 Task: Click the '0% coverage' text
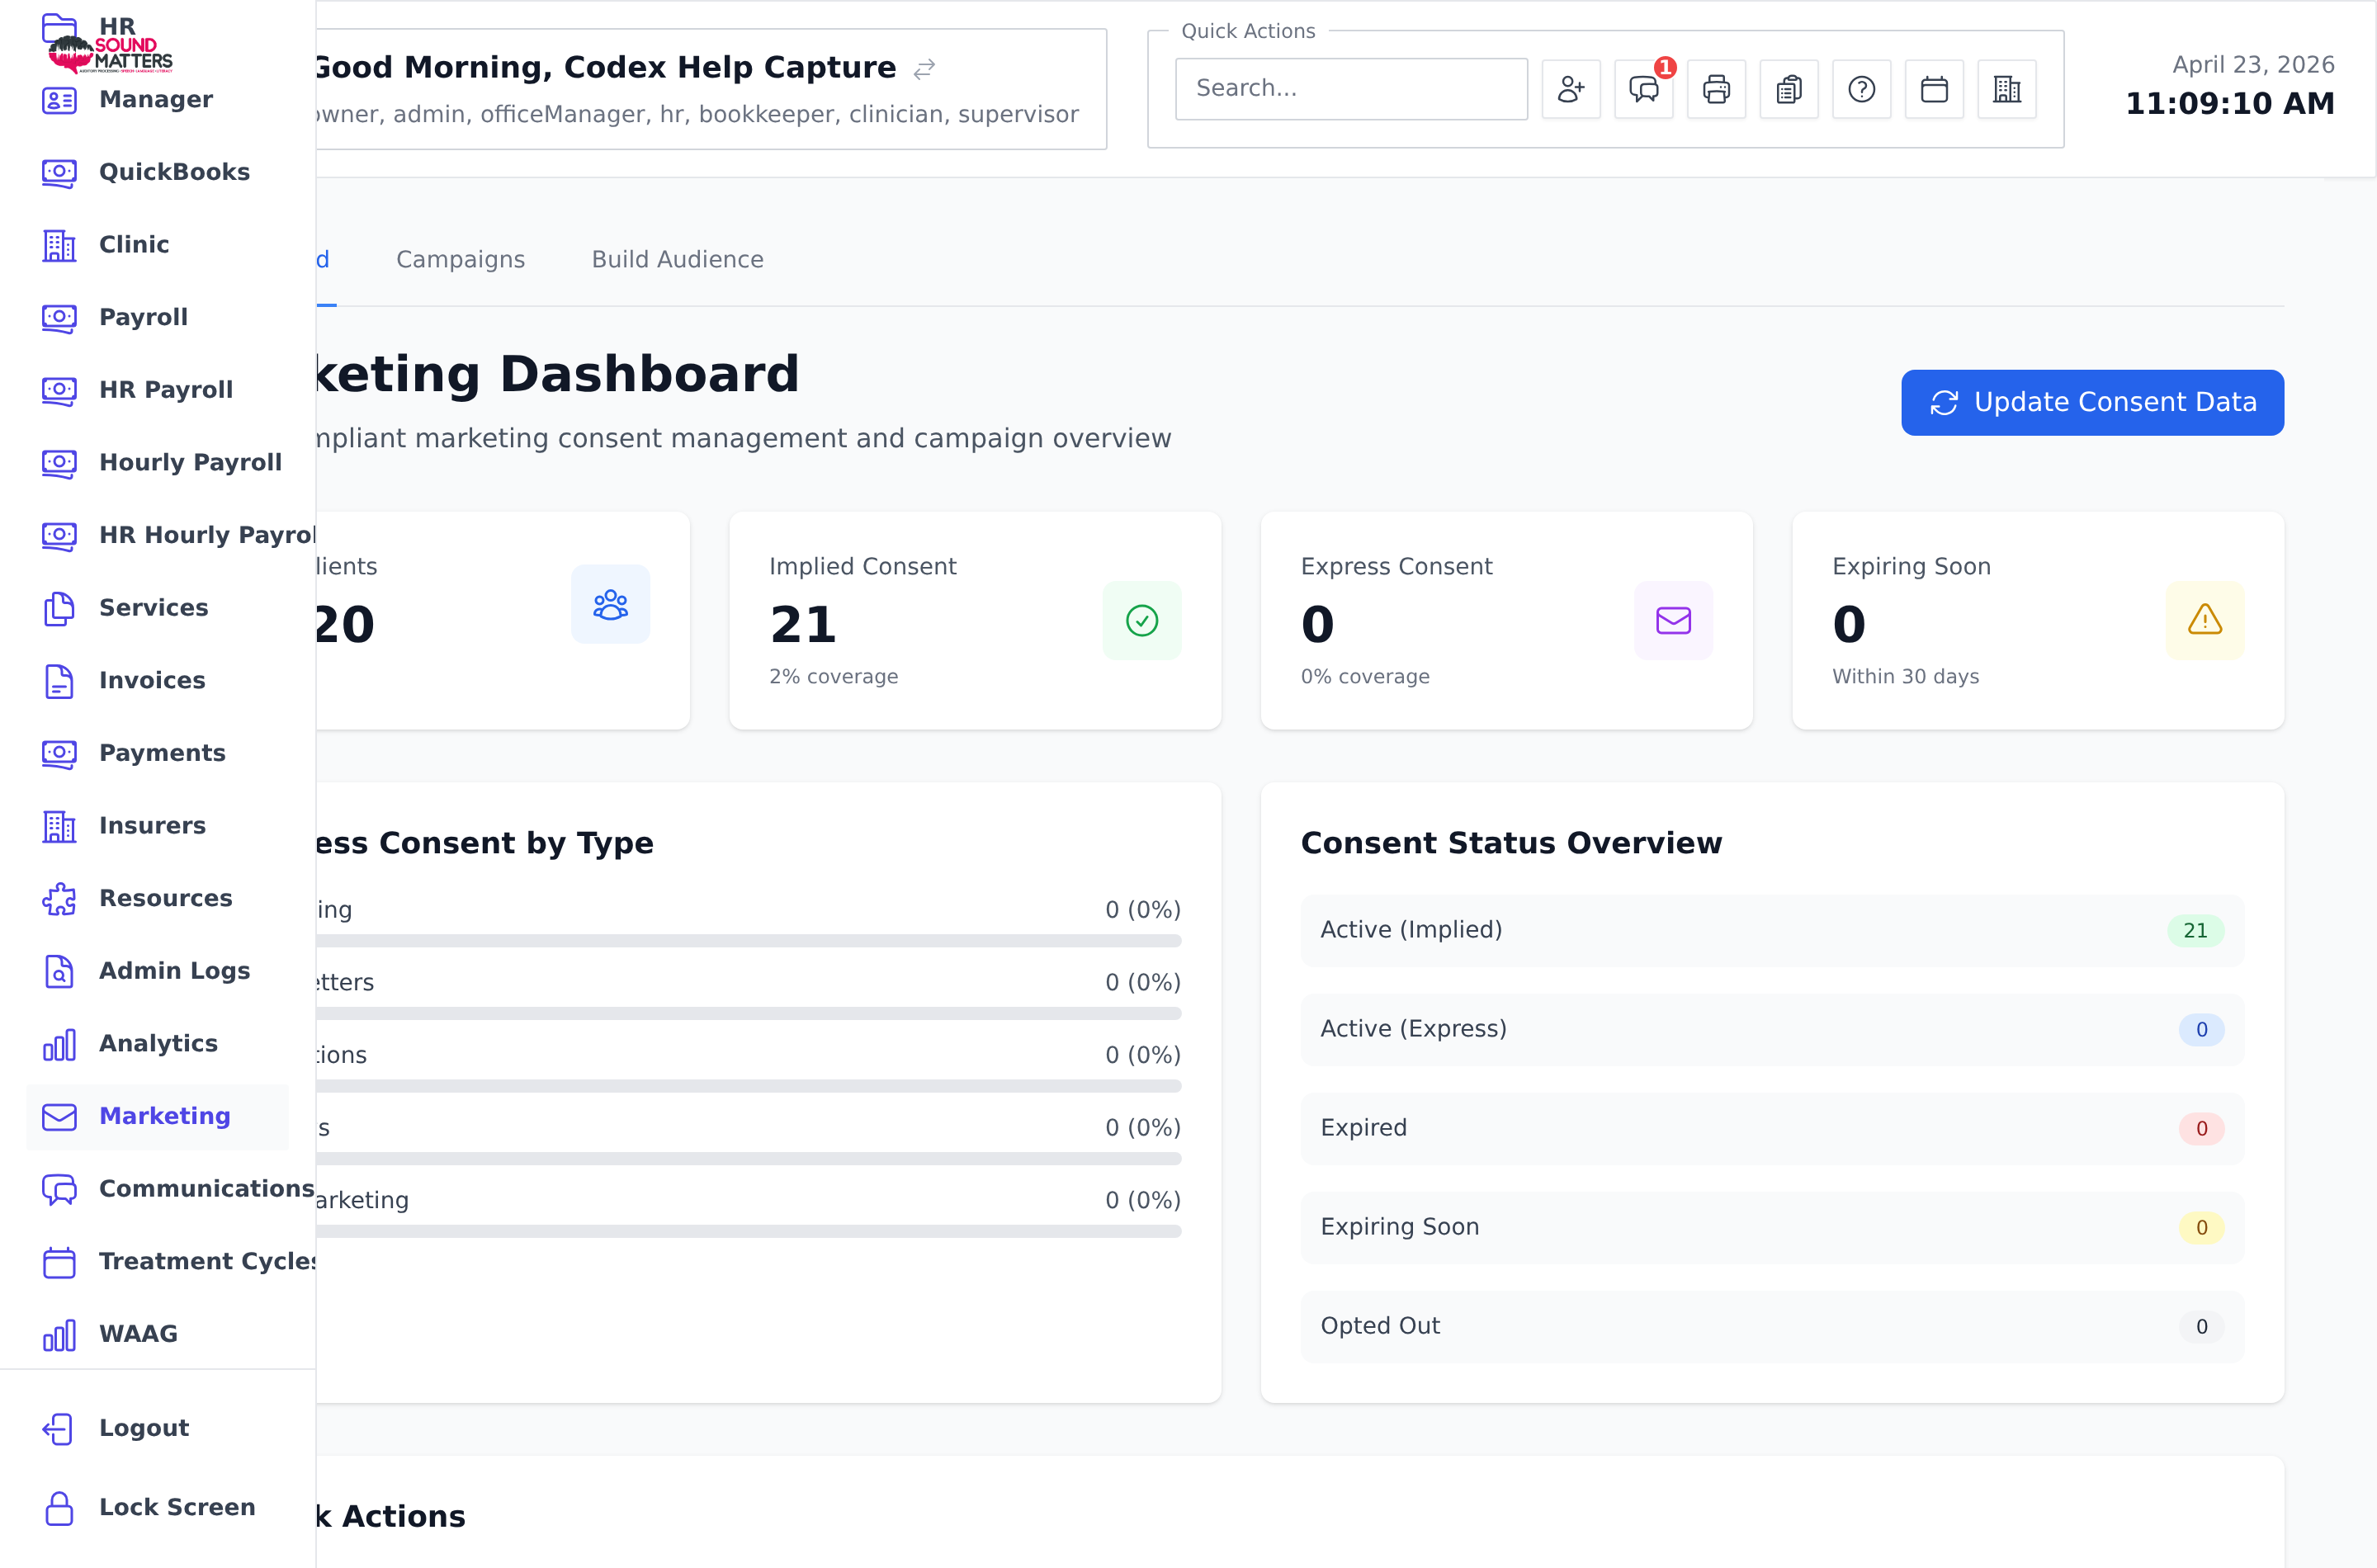1365,676
